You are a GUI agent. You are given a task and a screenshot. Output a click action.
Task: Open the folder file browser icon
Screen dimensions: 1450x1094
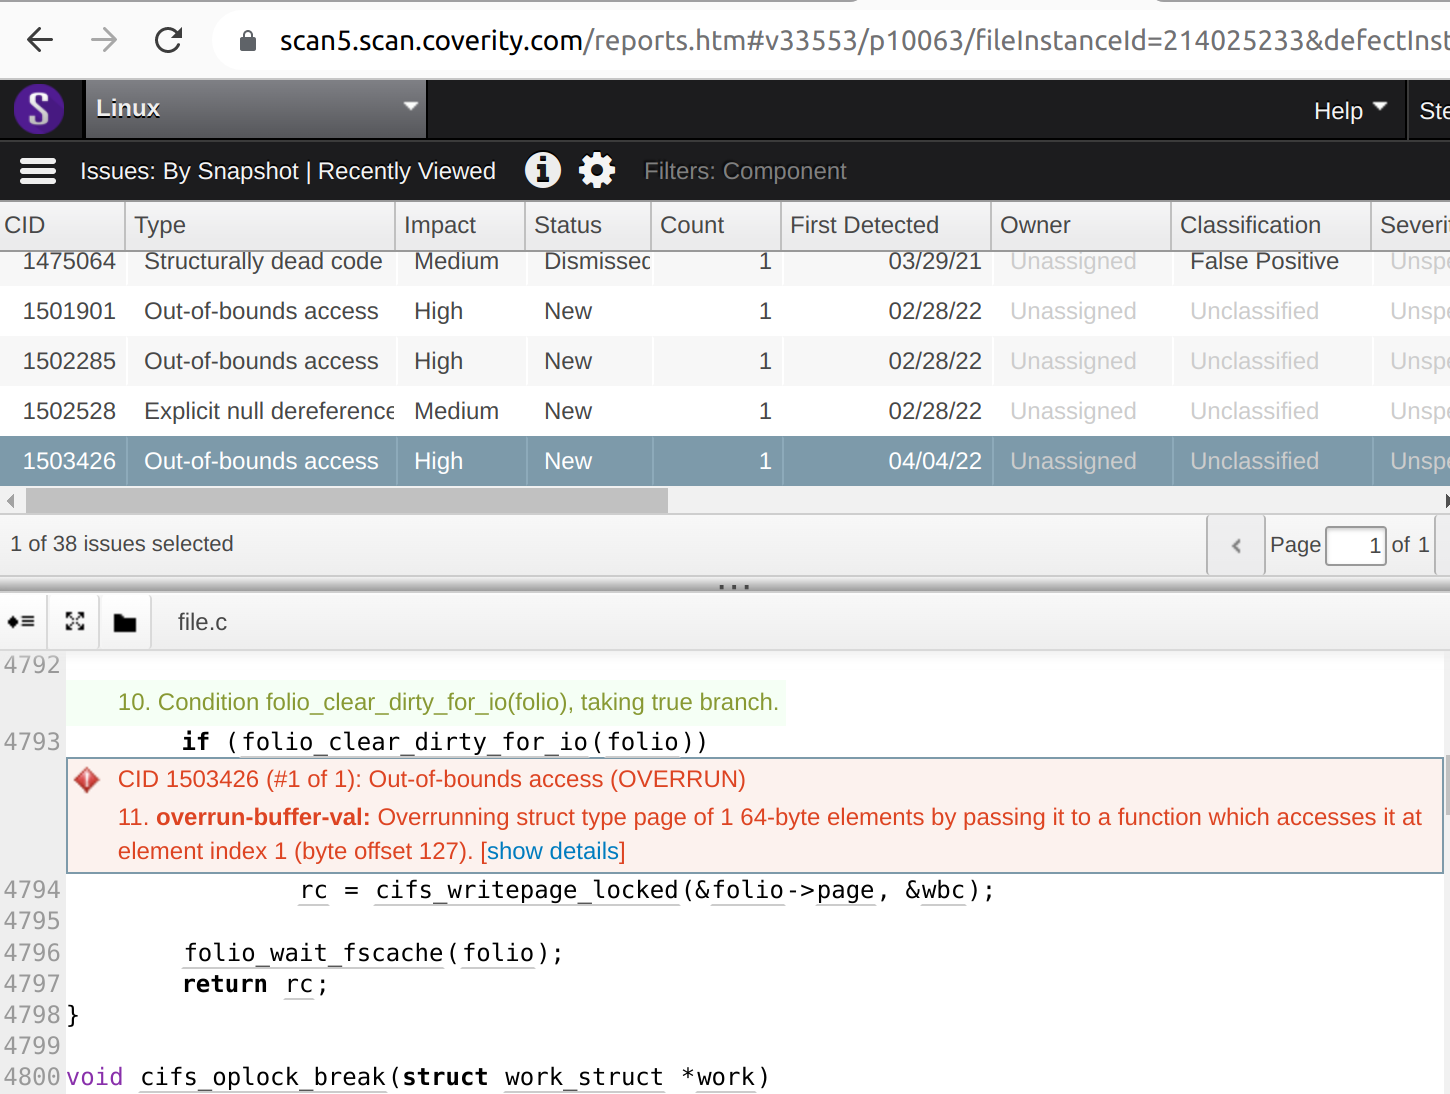[125, 623]
